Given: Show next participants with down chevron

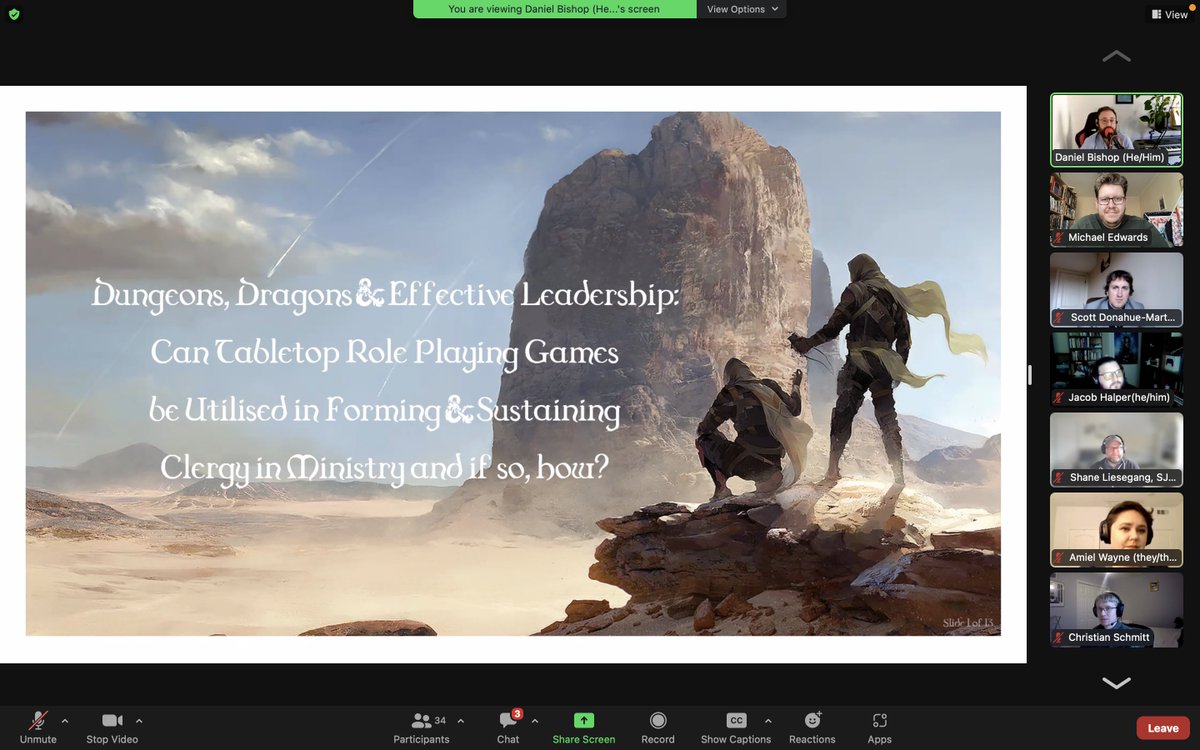Looking at the screenshot, I should coord(1116,683).
